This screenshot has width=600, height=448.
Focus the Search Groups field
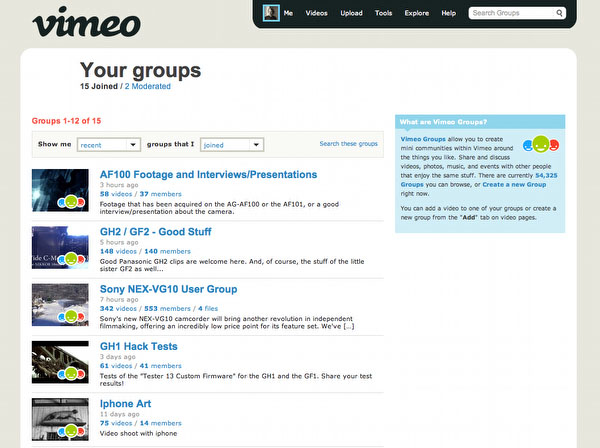point(512,13)
